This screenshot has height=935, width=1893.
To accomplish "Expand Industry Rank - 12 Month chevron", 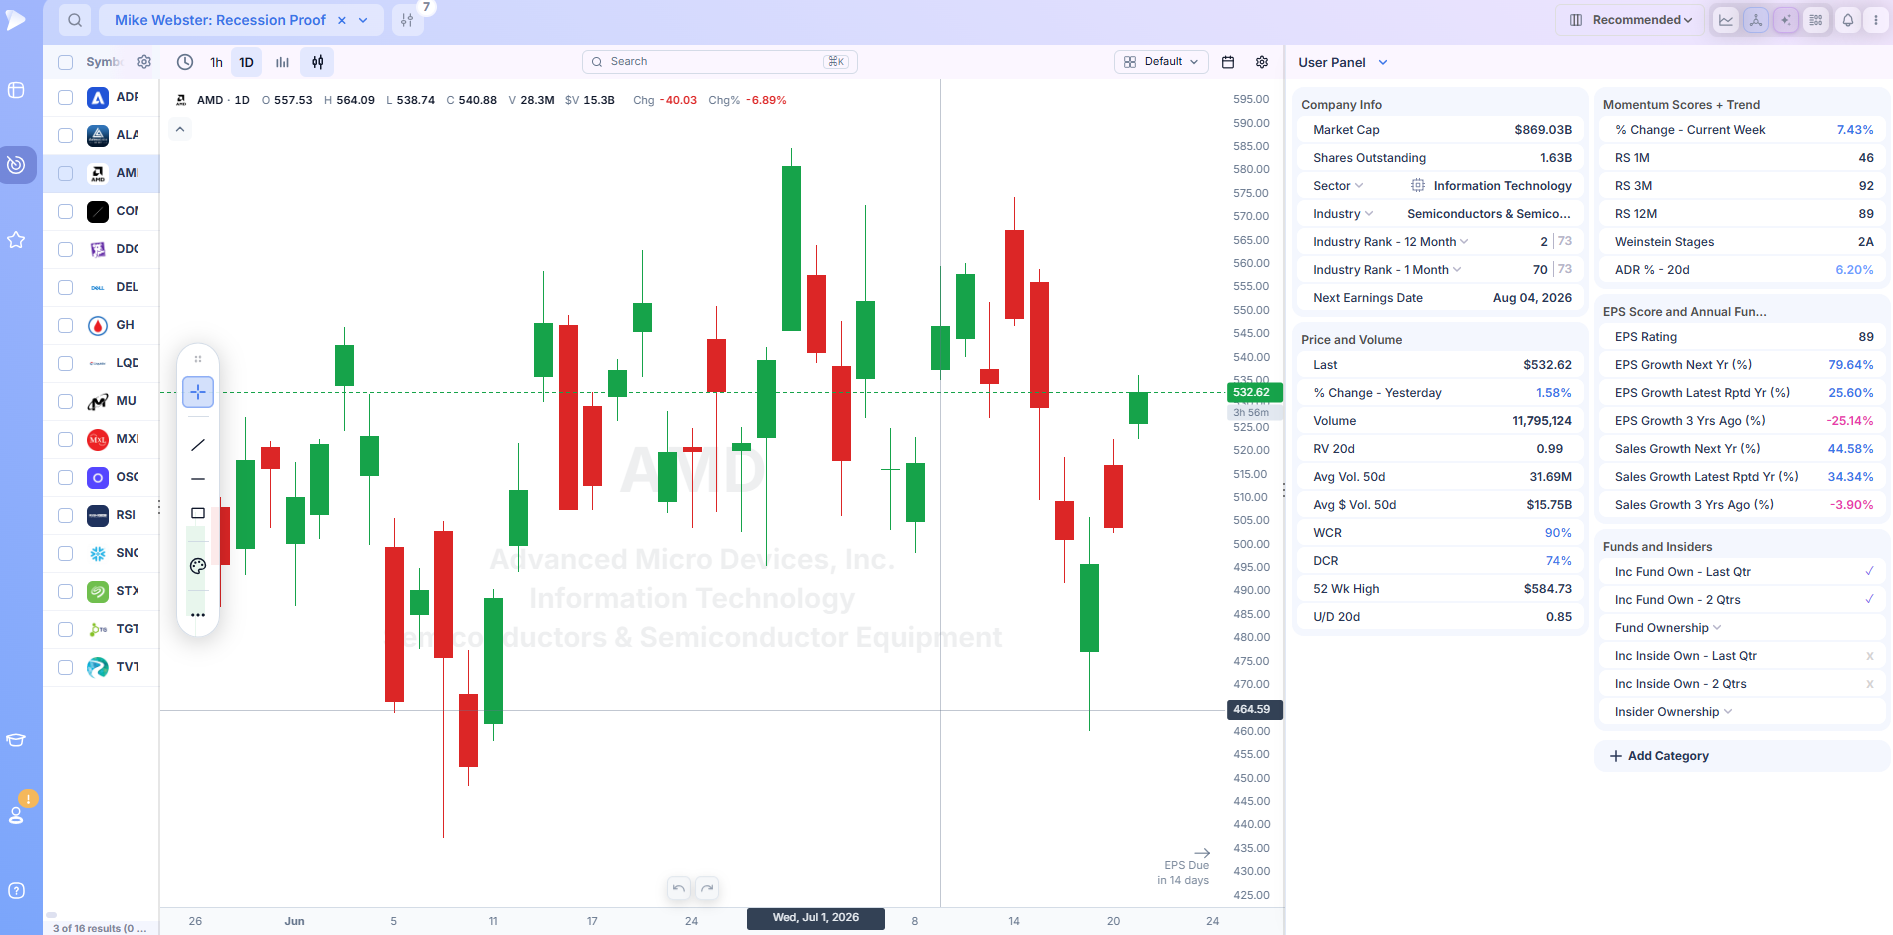I will click(x=1464, y=242).
